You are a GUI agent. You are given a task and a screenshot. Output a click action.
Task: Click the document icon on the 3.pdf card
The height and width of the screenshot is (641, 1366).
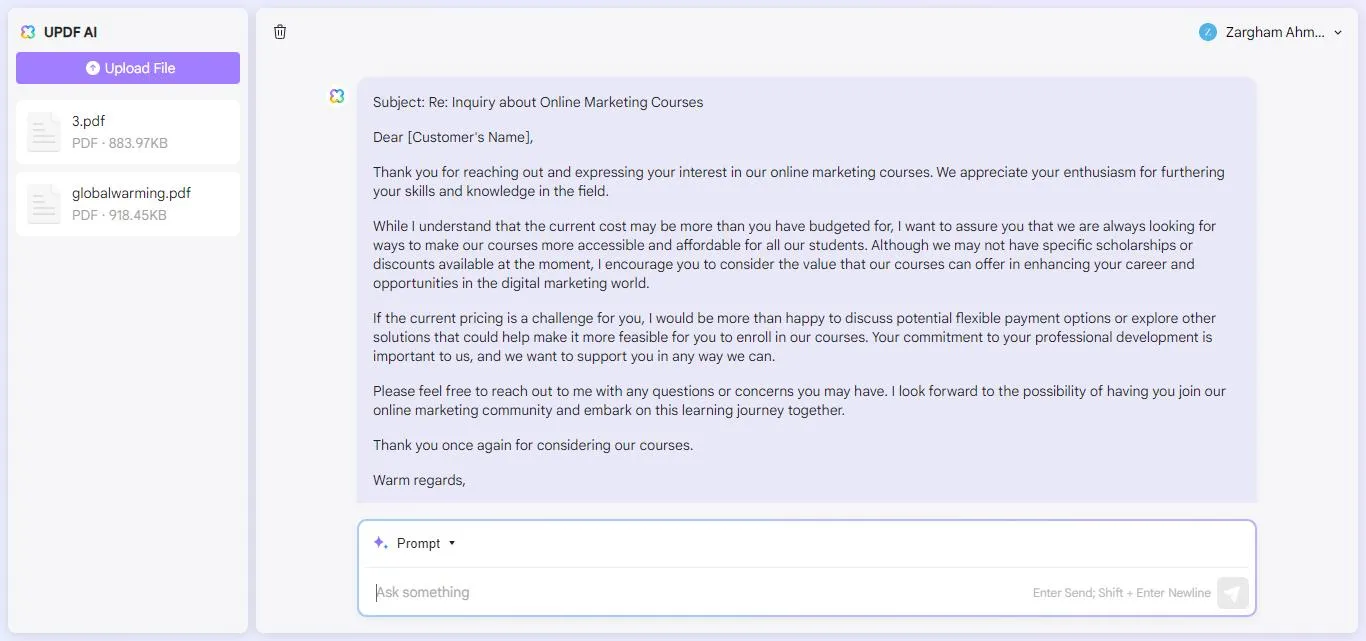43,131
